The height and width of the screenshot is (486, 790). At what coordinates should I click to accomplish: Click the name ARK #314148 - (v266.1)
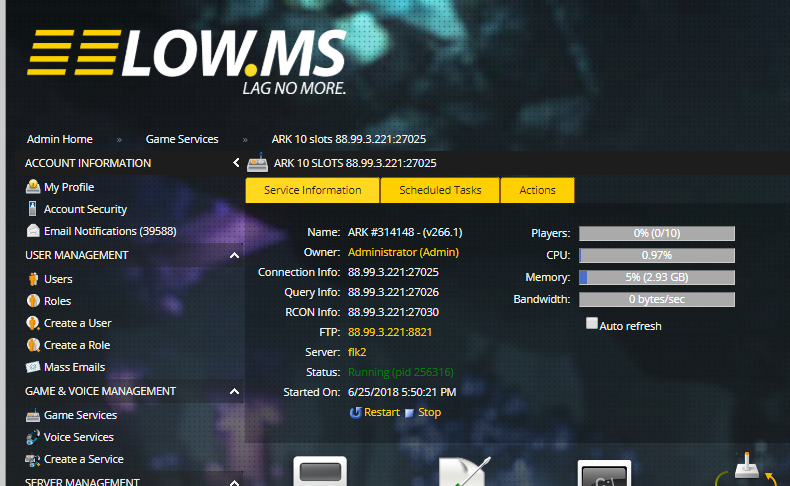tap(405, 232)
